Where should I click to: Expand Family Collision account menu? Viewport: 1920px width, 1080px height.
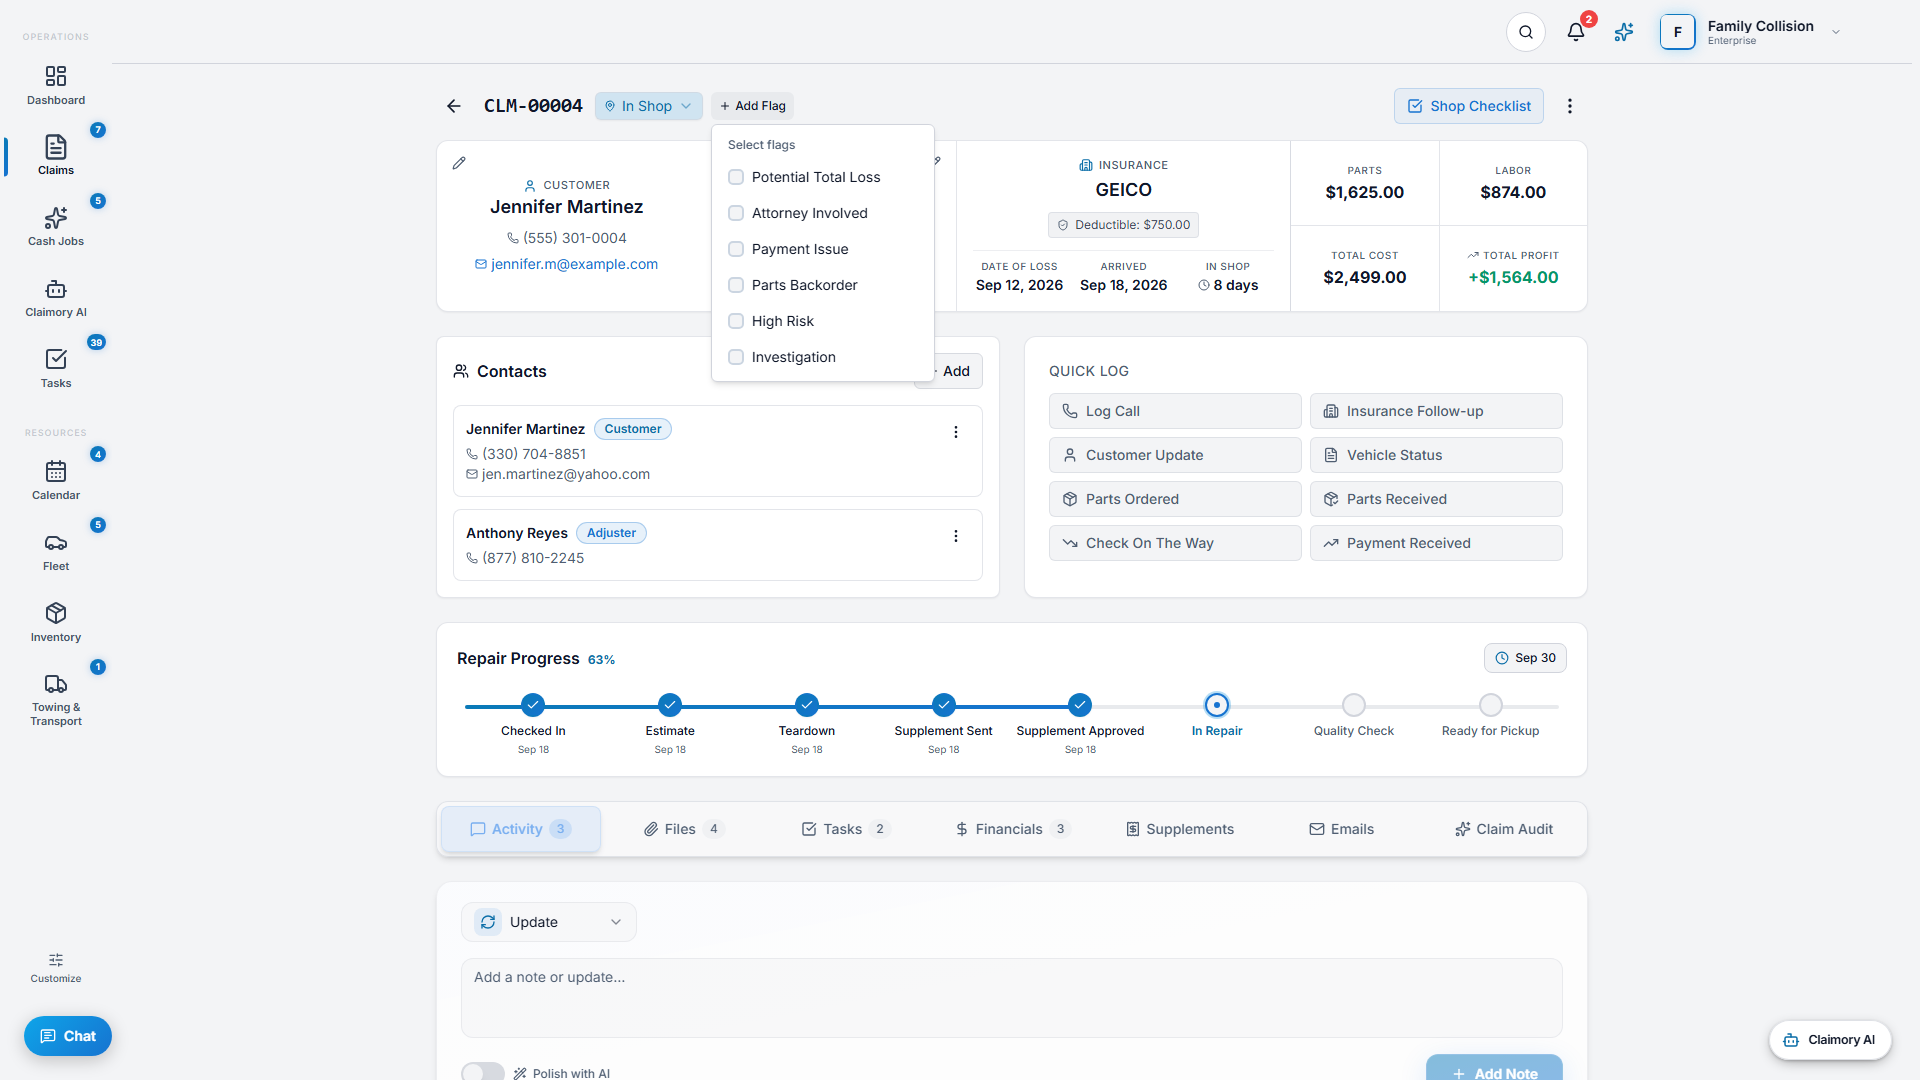1750,32
